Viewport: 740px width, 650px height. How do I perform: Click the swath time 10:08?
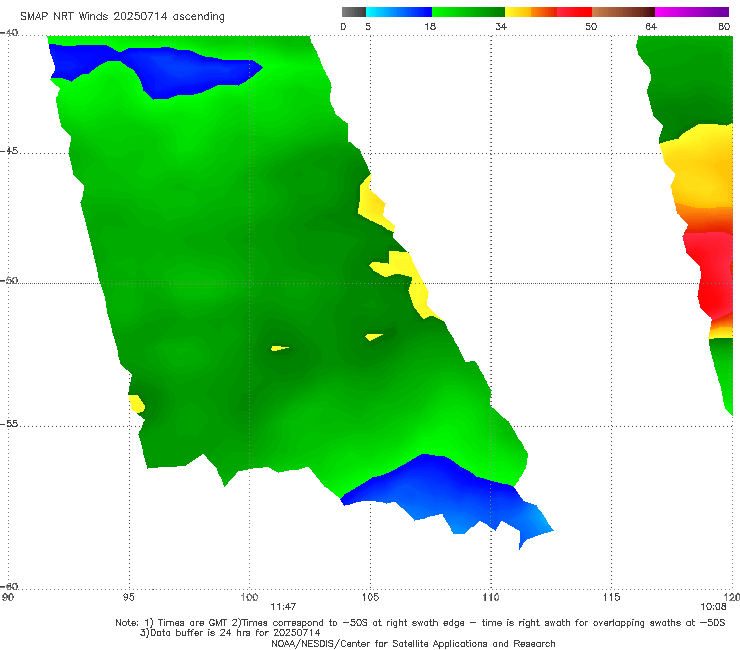coord(713,607)
